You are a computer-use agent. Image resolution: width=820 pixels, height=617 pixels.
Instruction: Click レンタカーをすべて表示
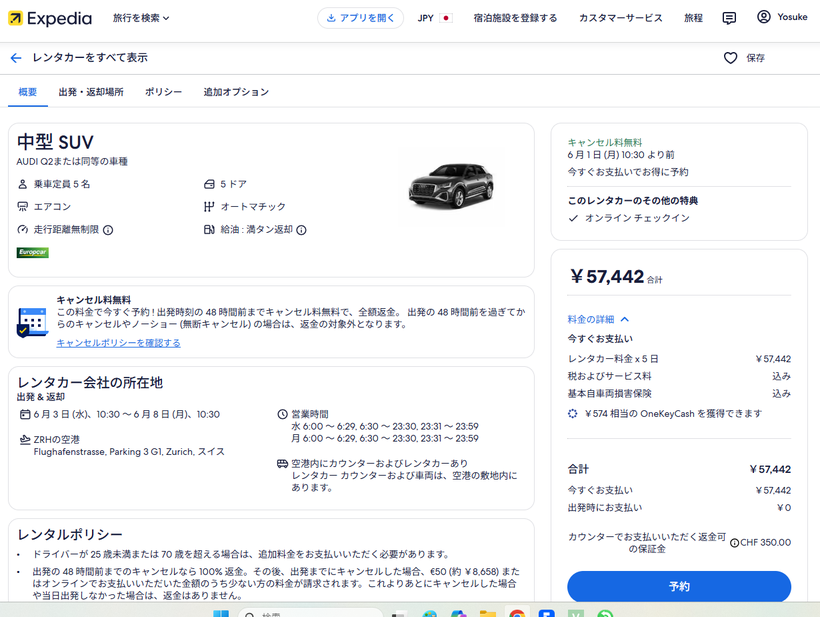(x=90, y=58)
